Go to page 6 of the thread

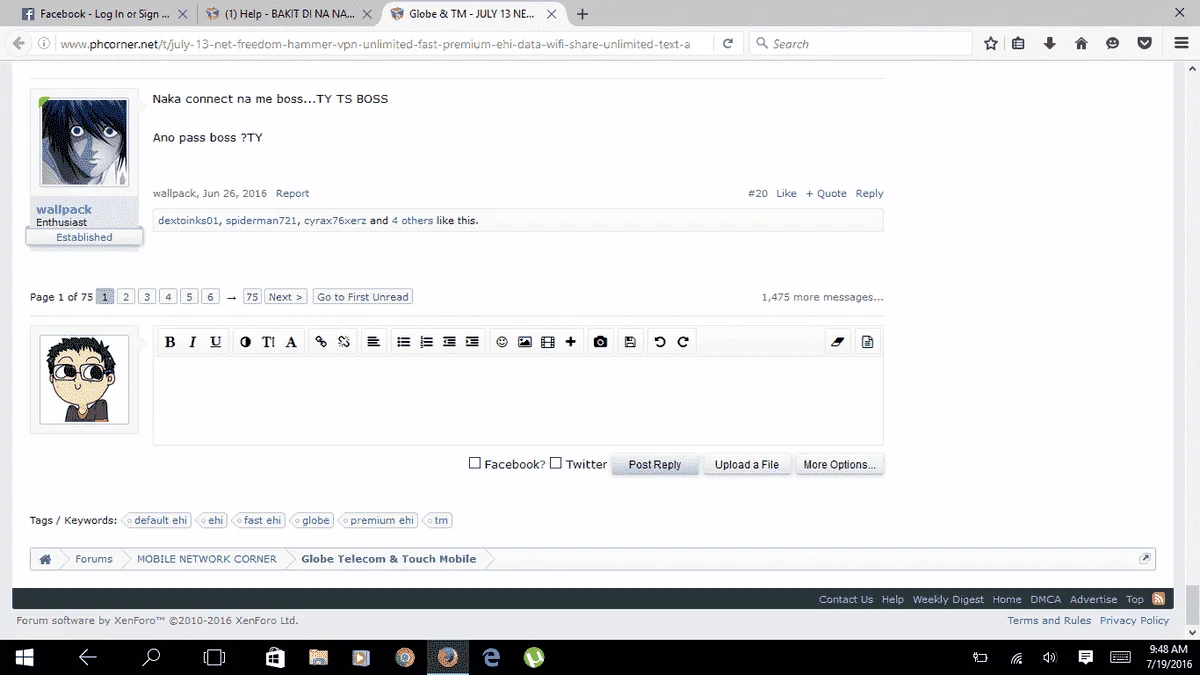pyautogui.click(x=210, y=297)
